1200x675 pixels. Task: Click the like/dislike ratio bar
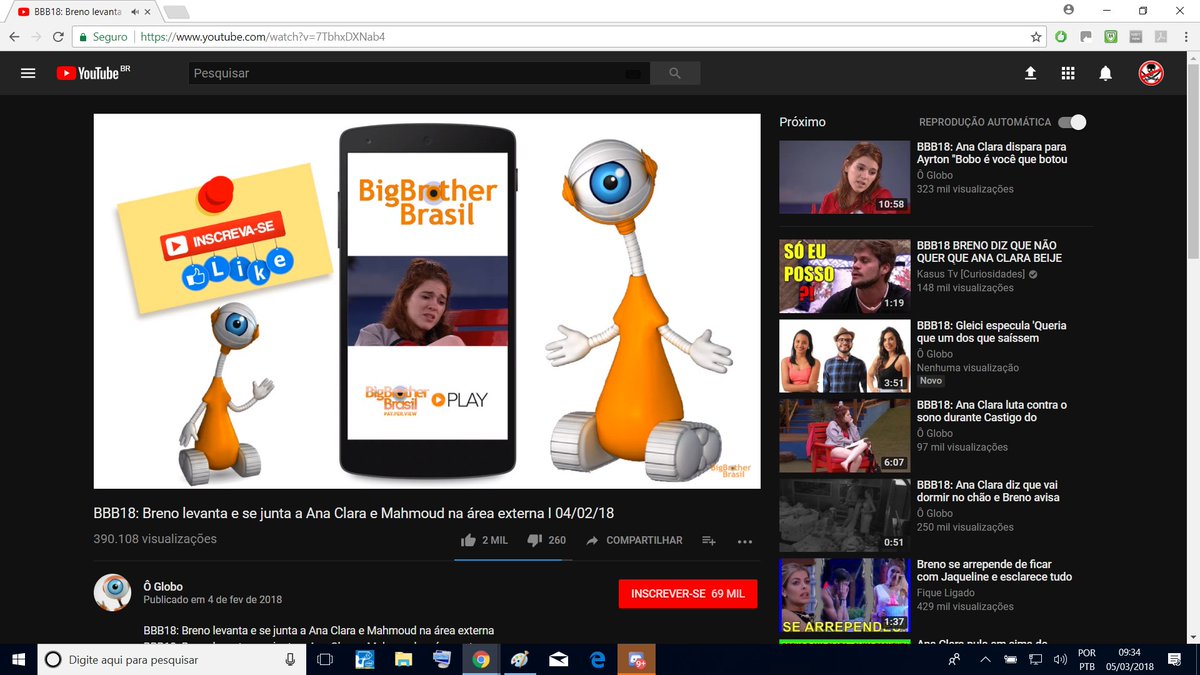(514, 560)
